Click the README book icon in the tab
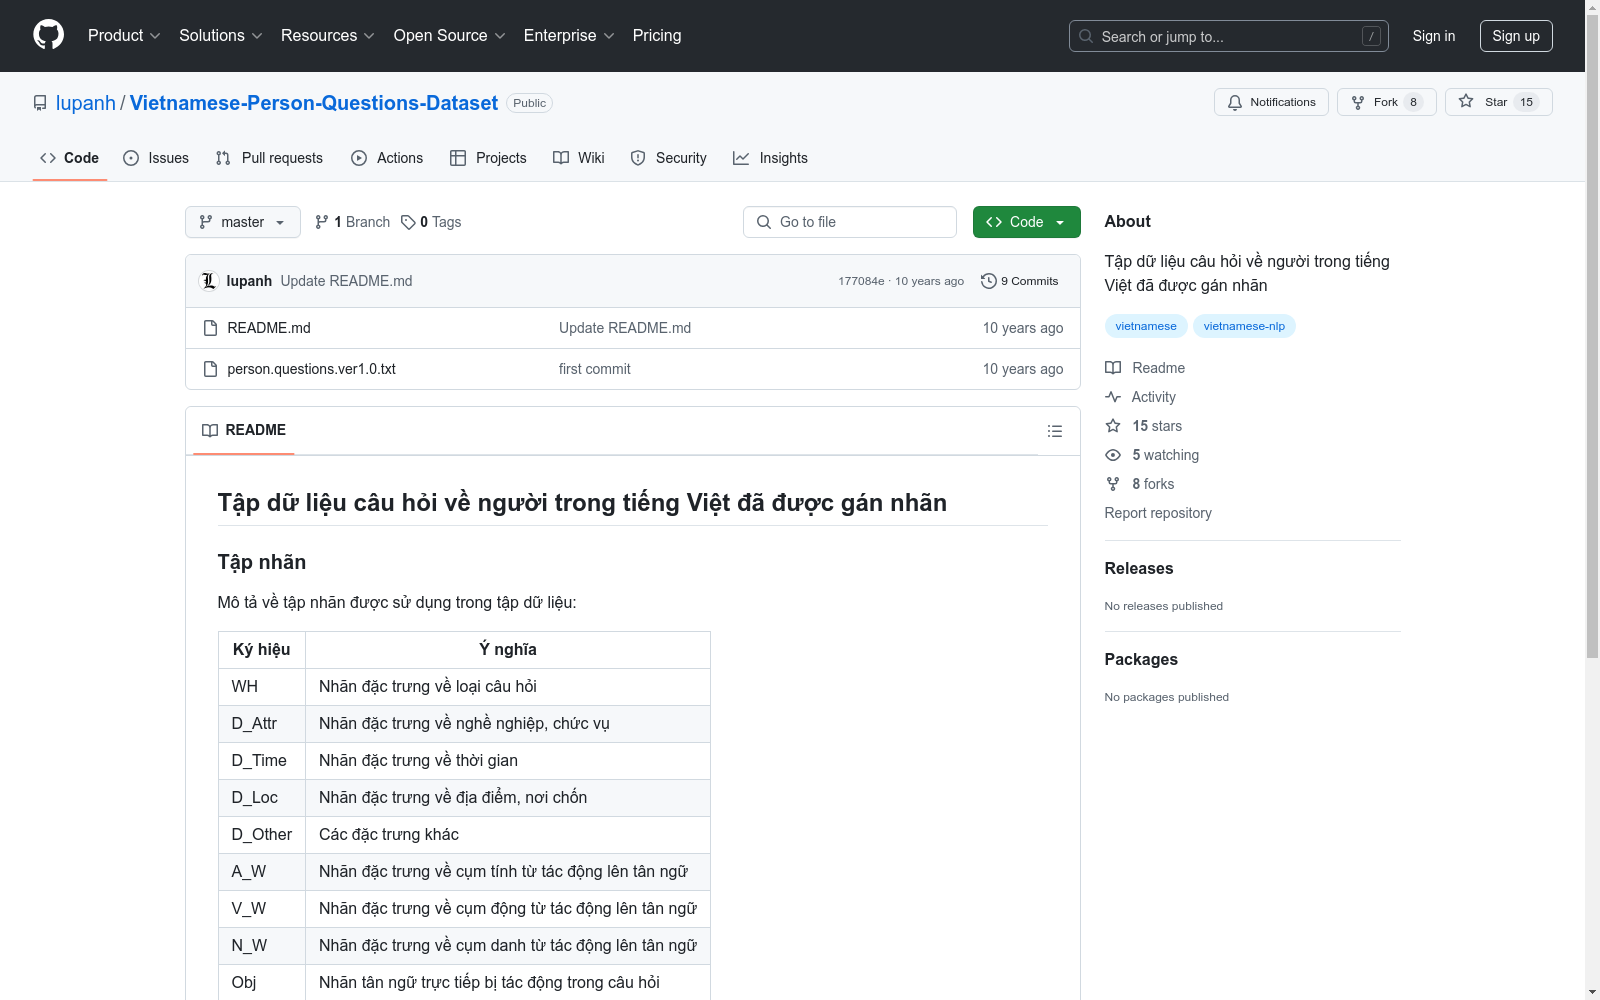Screen dimensions: 1600x1000 tap(210, 430)
